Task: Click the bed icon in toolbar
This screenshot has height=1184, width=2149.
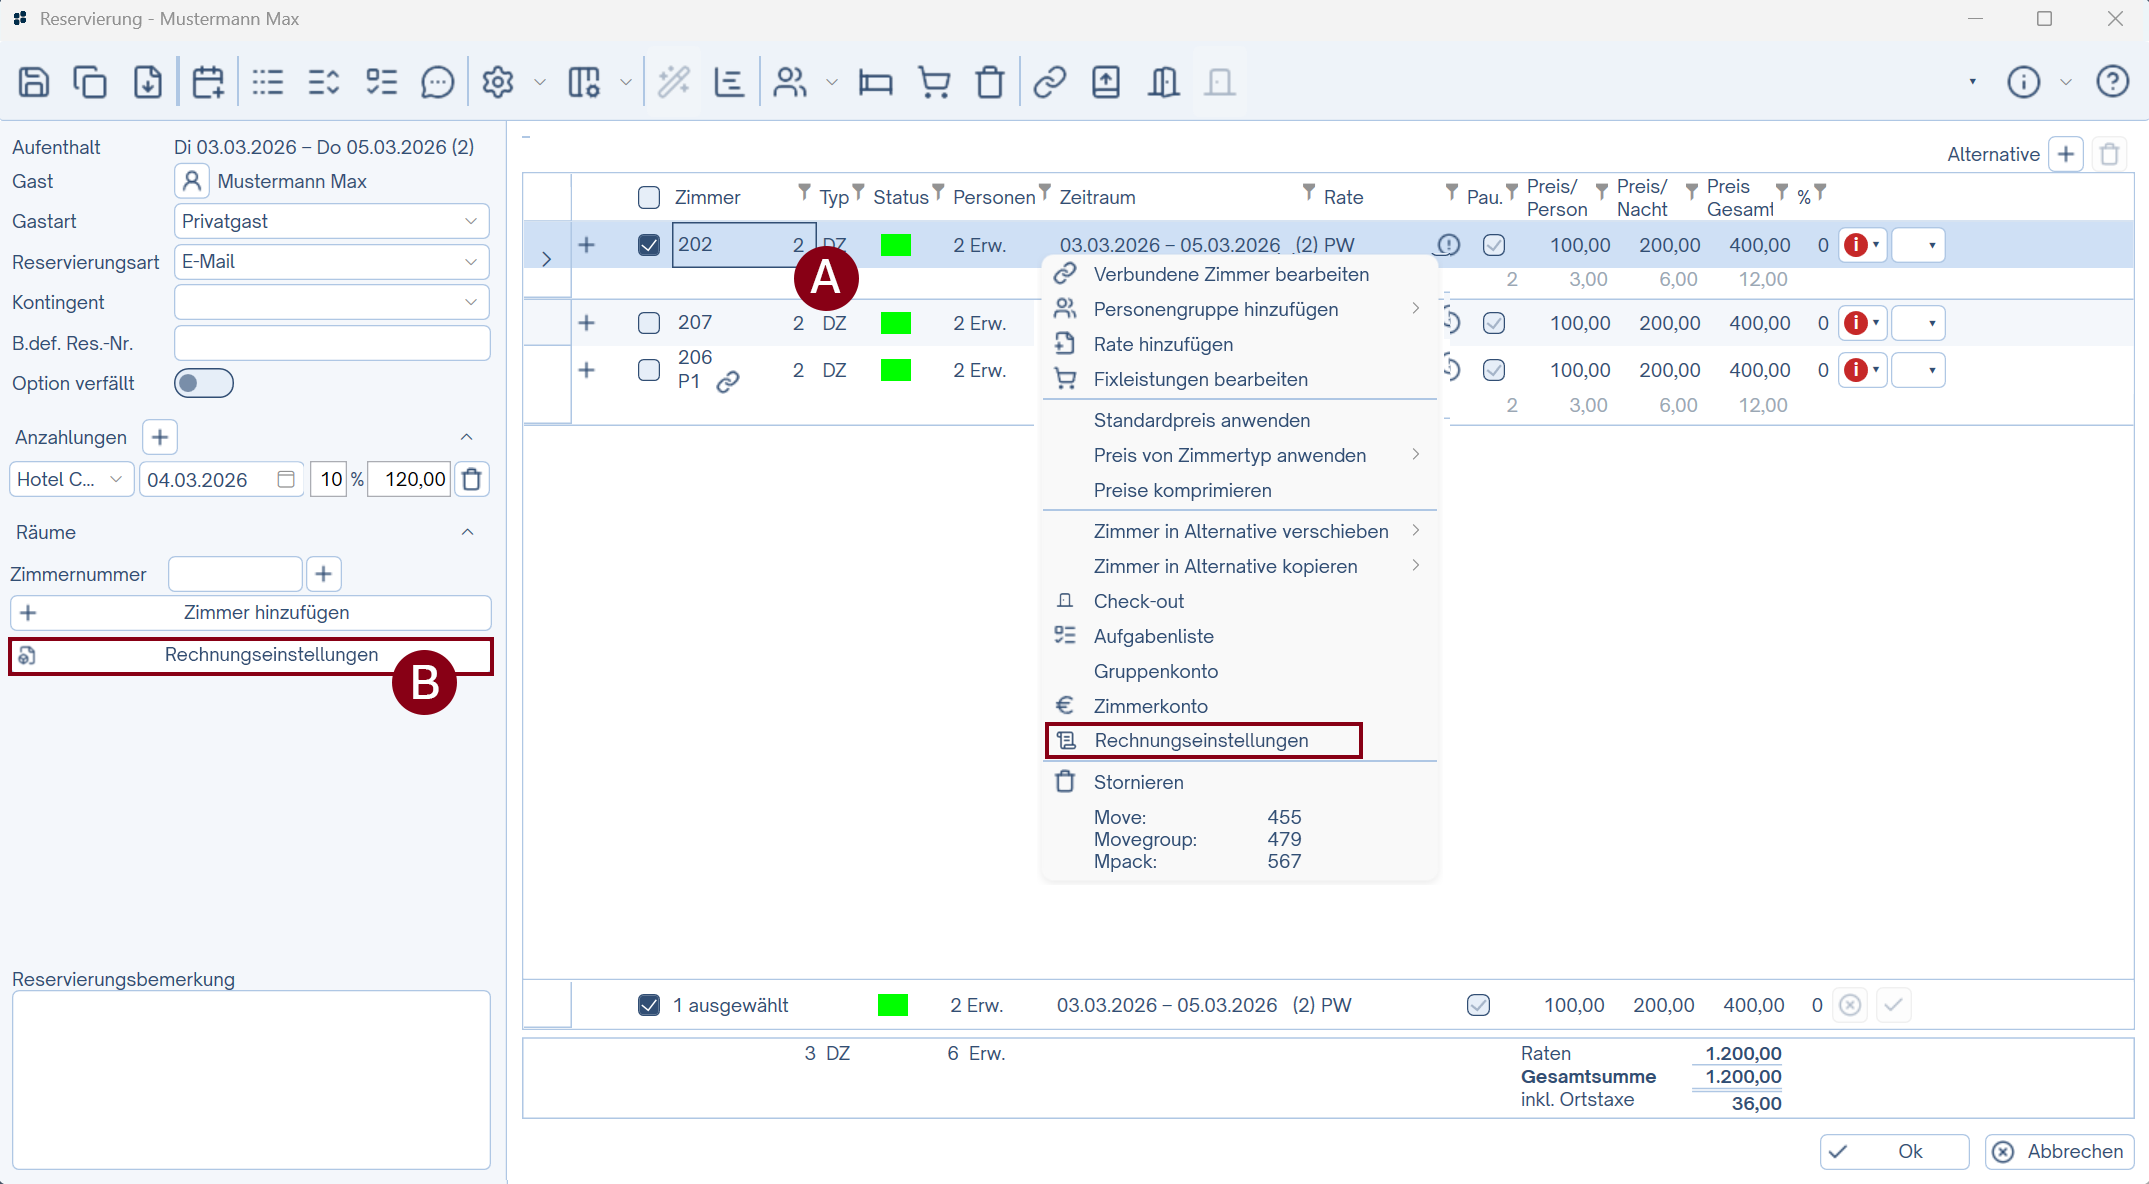Action: coord(875,82)
